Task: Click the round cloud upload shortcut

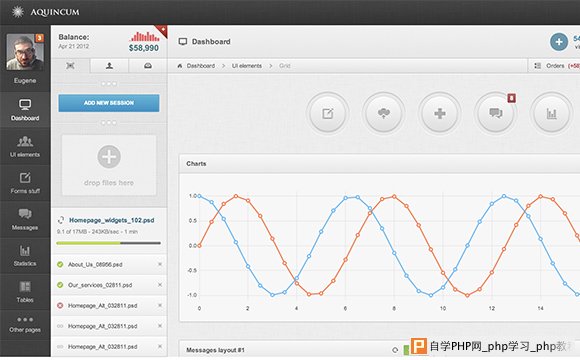Action: 384,113
